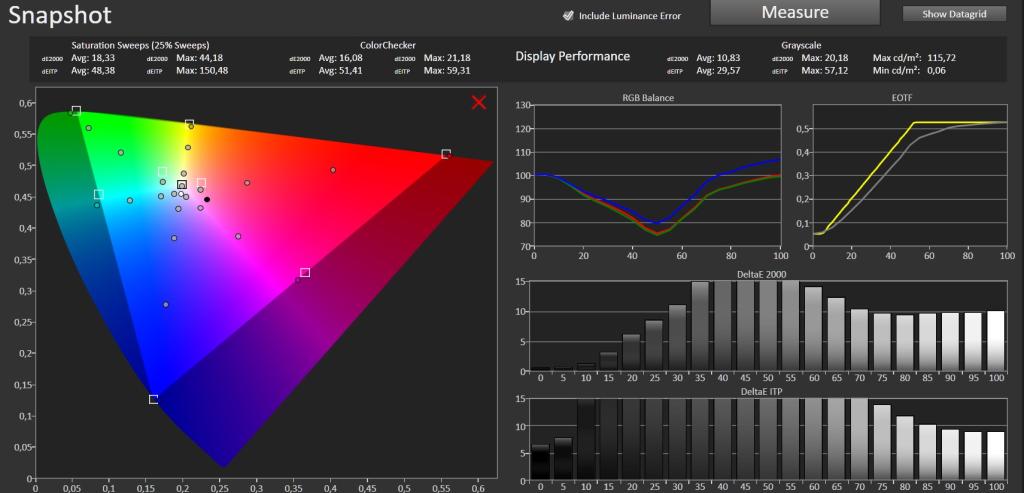
Task: Click the Display Performance label
Action: point(573,56)
